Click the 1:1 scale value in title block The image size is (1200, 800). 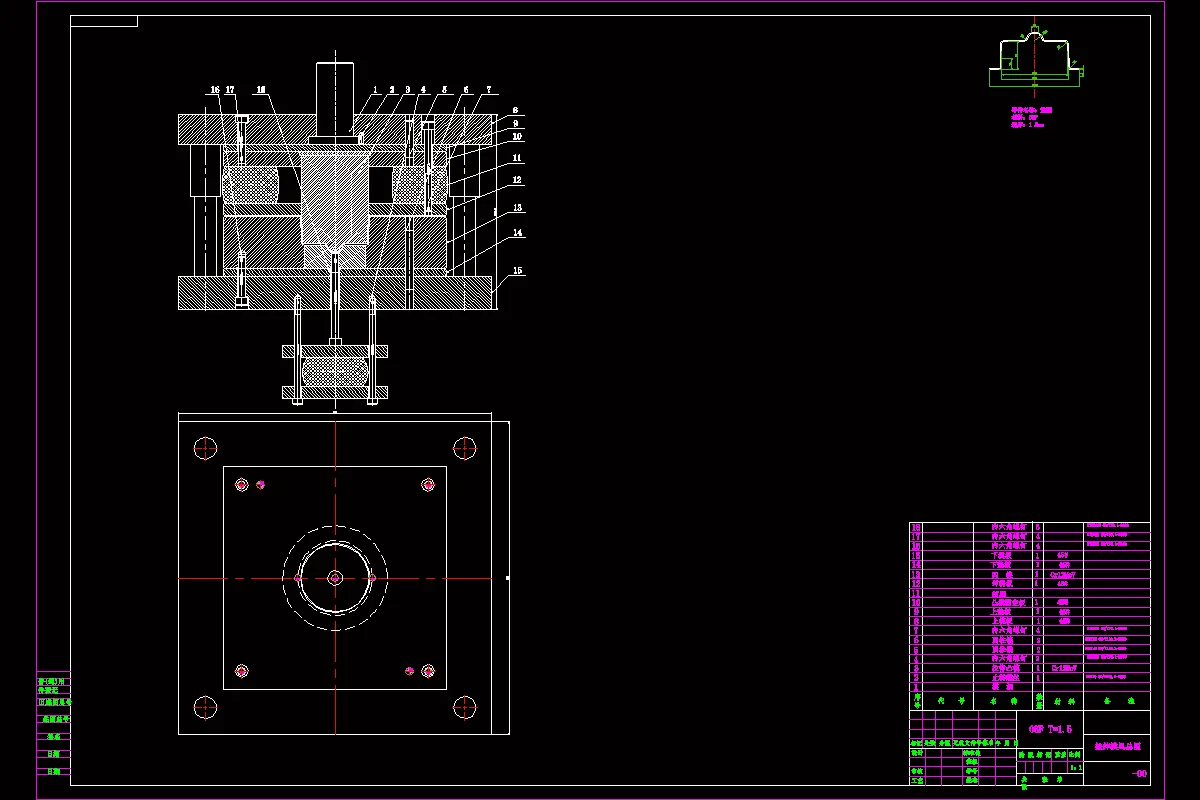1076,768
